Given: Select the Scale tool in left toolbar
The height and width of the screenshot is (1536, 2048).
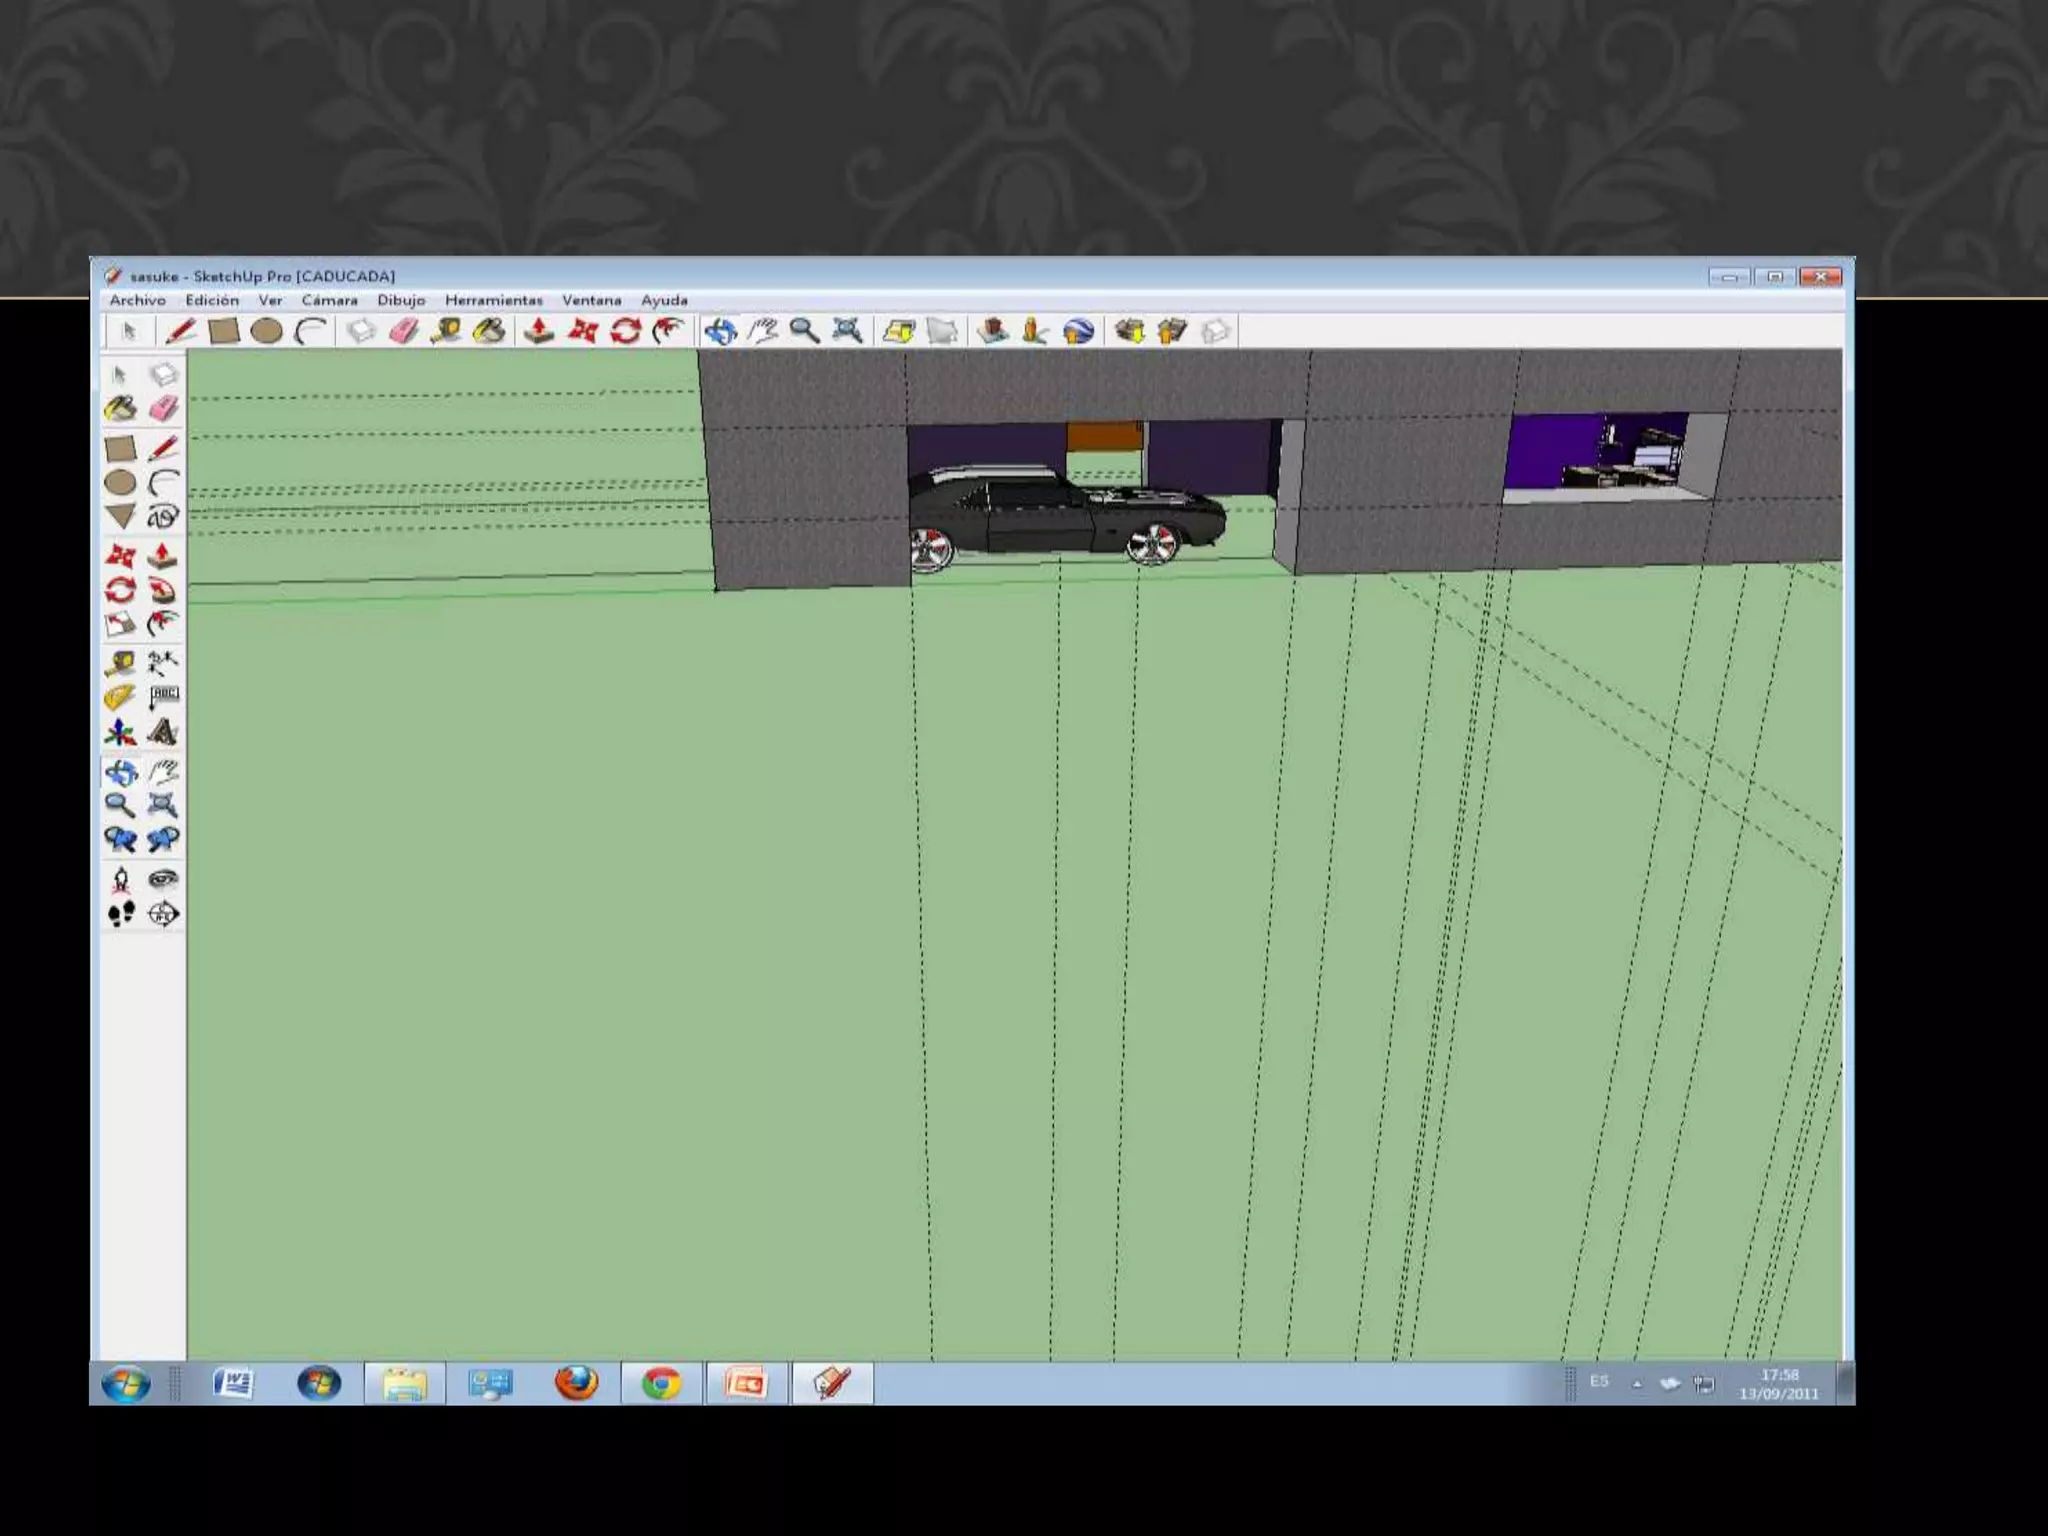Looking at the screenshot, I should (120, 624).
